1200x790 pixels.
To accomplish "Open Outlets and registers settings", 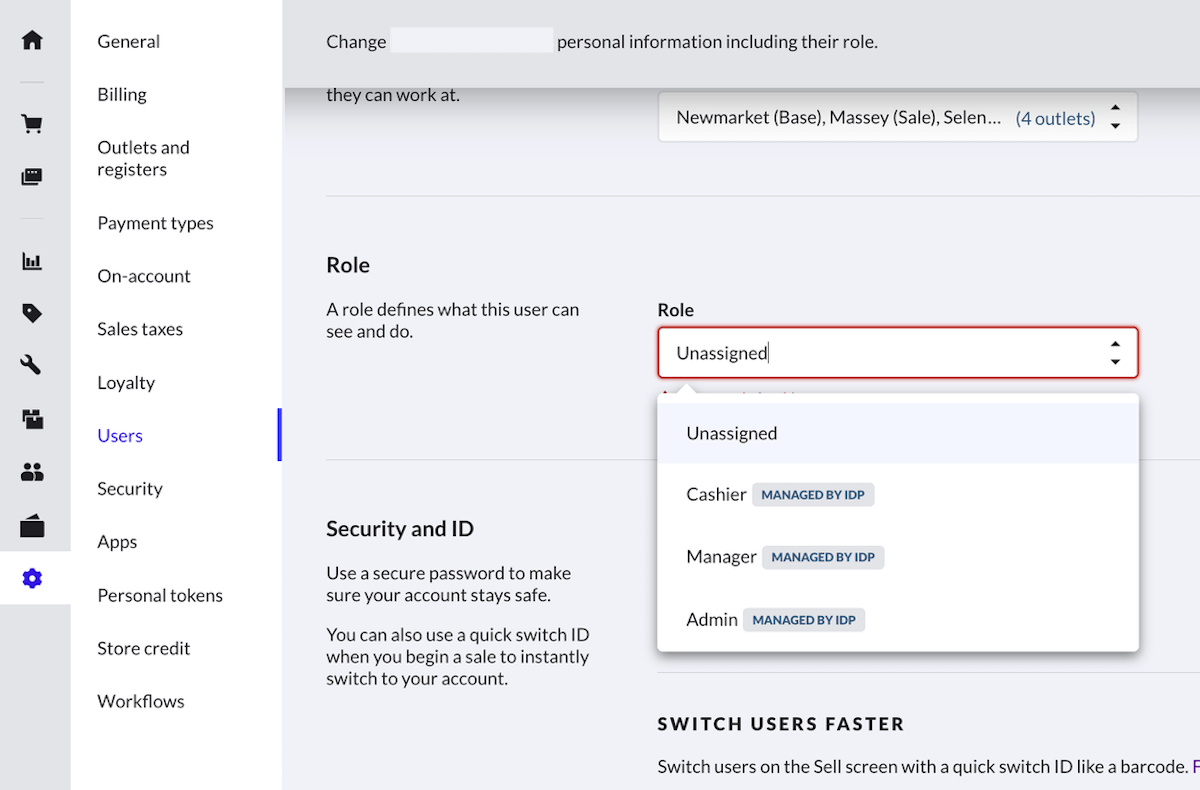I will [x=143, y=159].
